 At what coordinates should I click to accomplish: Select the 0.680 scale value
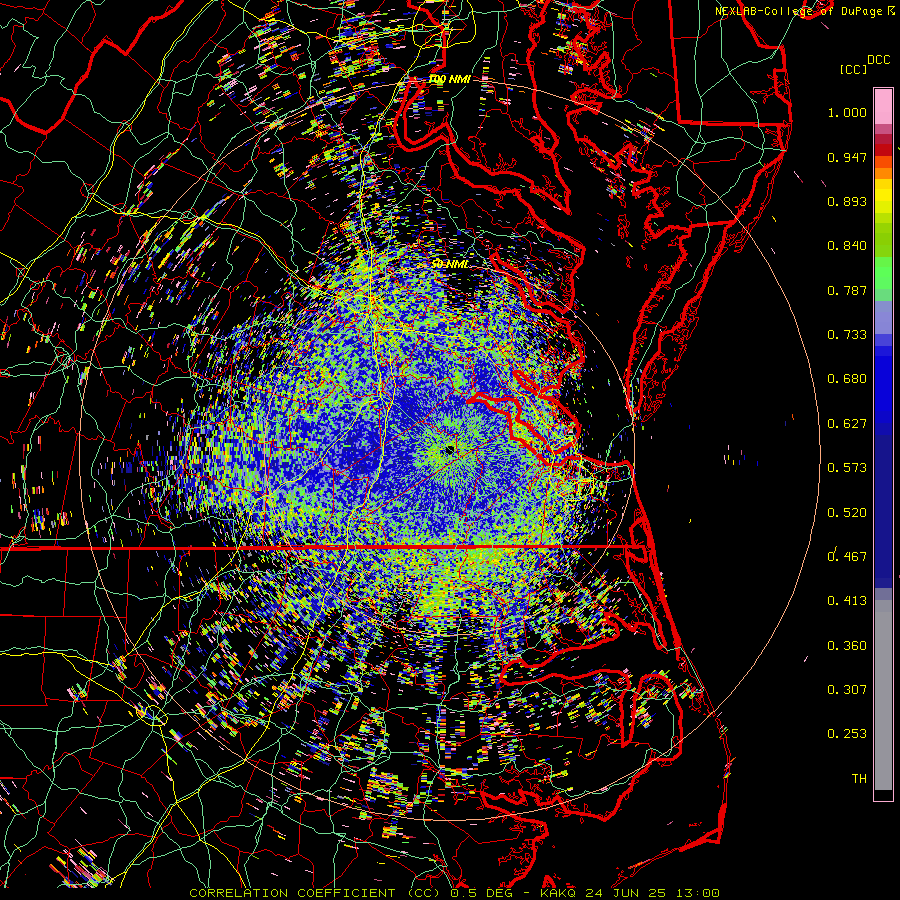point(847,379)
